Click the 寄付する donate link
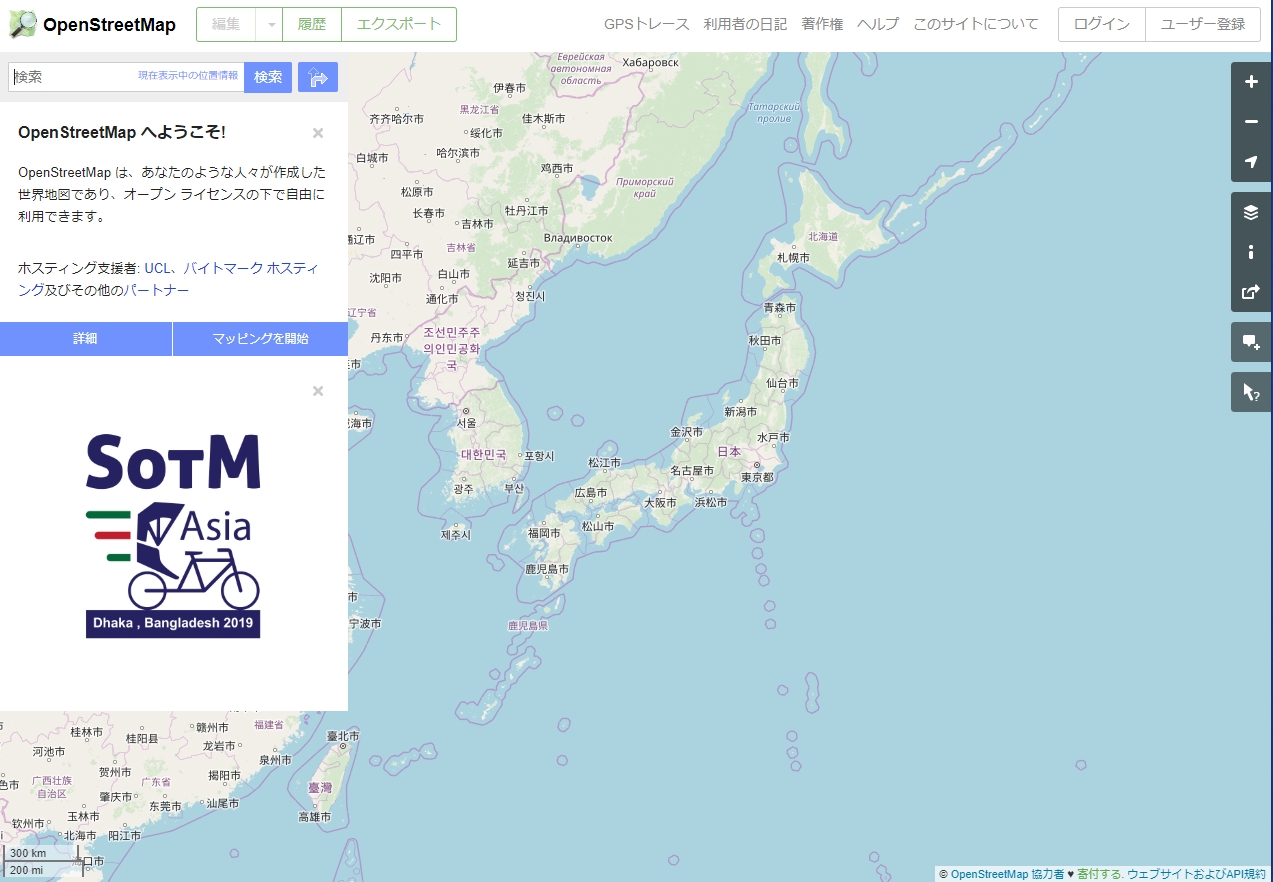 (1099, 874)
